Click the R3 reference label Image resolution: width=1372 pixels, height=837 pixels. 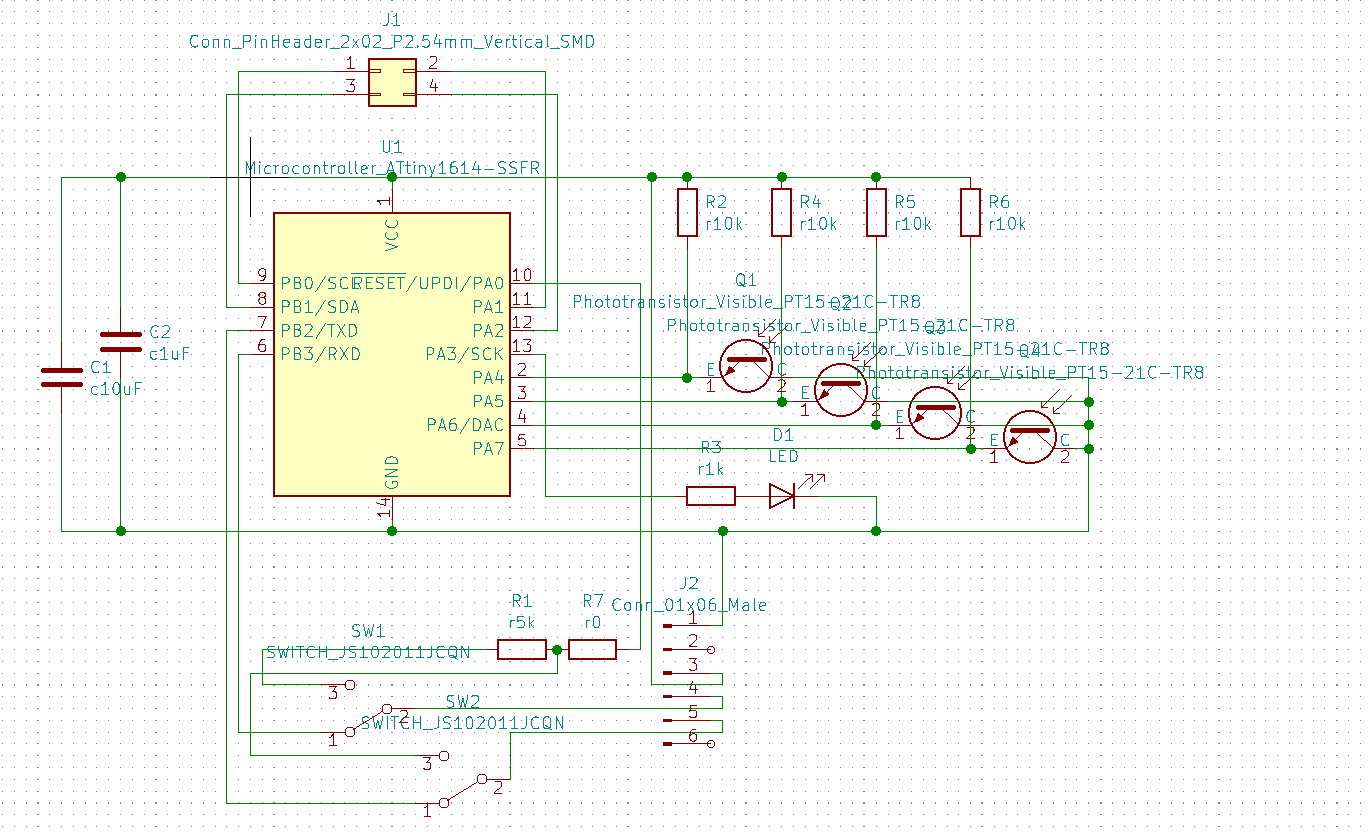711,447
